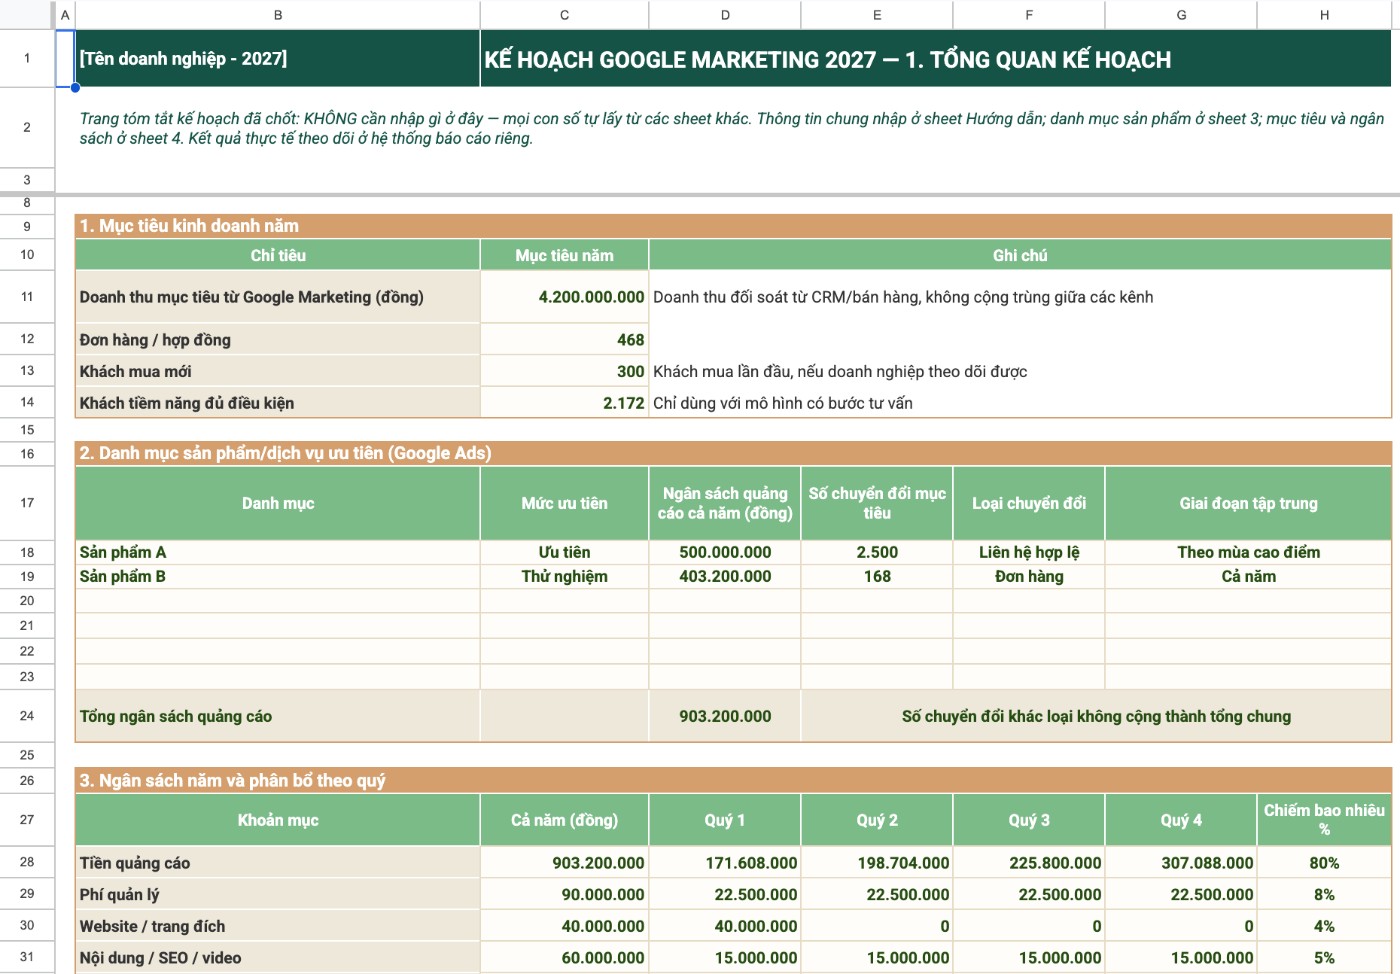Select column D header
Screen dimensions: 1400x974
tap(725, 15)
